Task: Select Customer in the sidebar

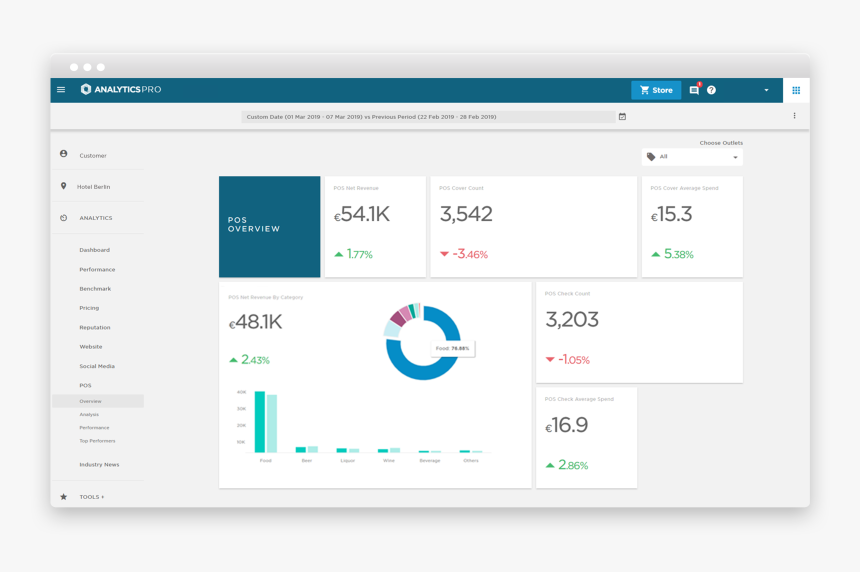Action: (x=93, y=156)
